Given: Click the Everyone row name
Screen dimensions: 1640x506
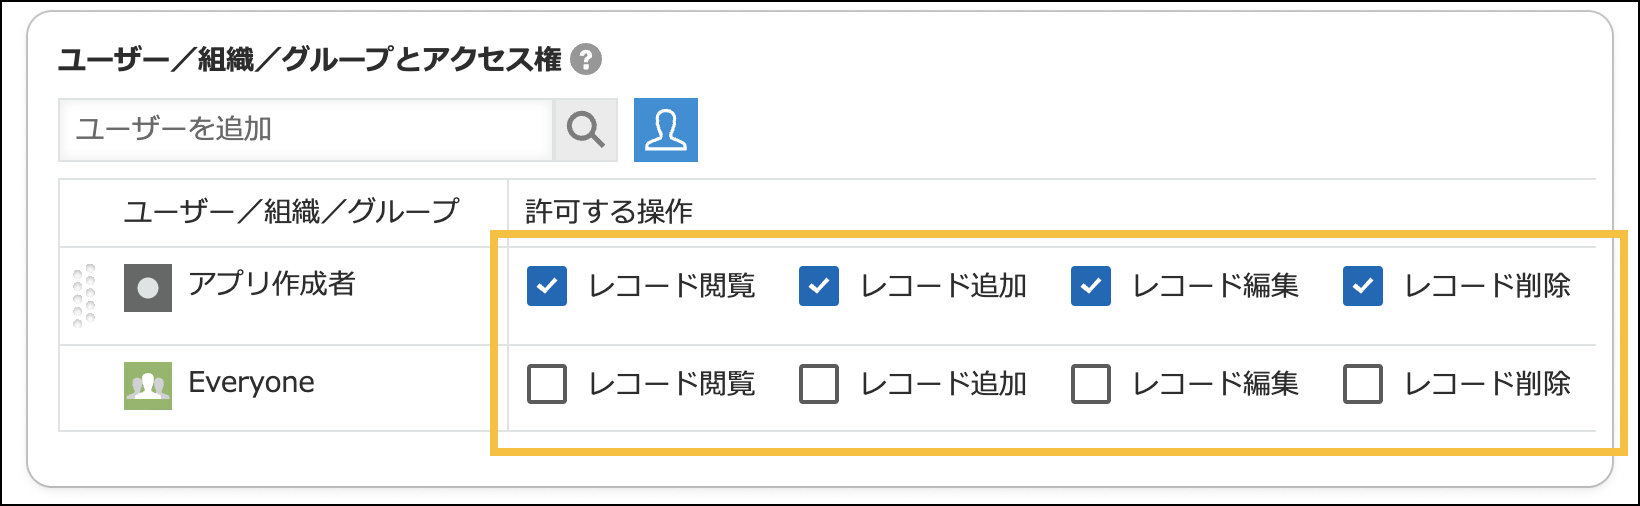Looking at the screenshot, I should point(251,383).
